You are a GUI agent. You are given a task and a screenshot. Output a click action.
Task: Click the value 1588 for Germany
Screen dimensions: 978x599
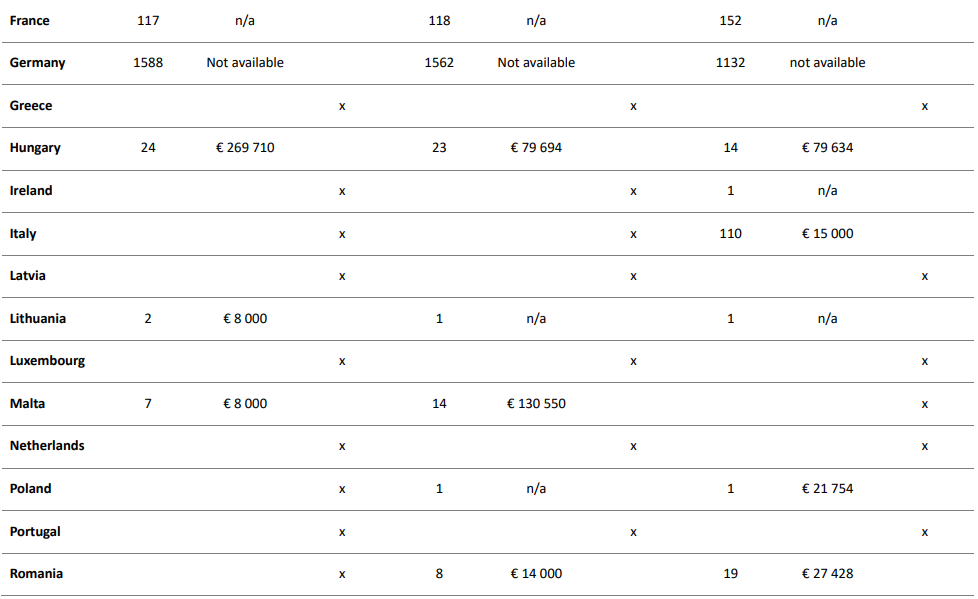pos(148,63)
